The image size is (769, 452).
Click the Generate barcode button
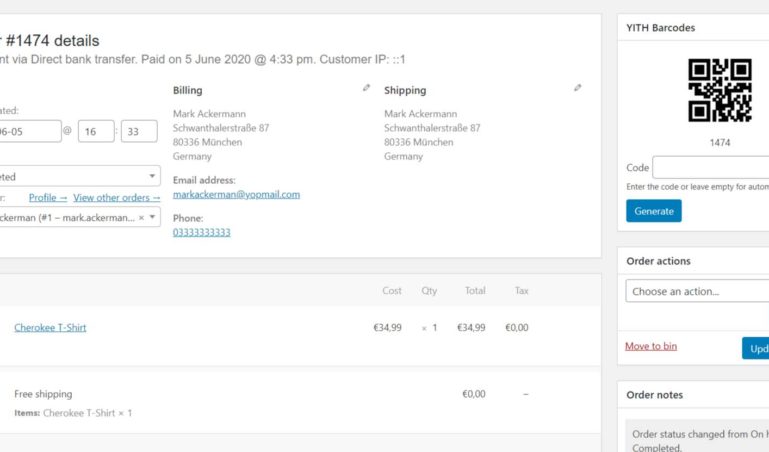click(x=654, y=211)
